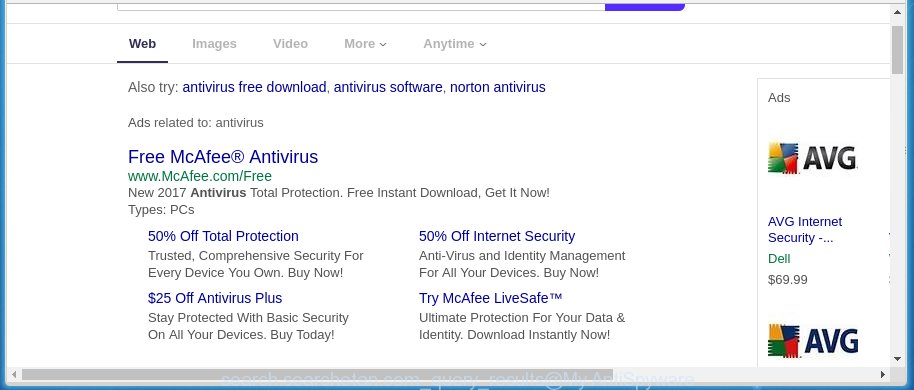This screenshot has height=390, width=914.
Task: Click the horizontal scrollbar right arrow
Action: pos(883,374)
